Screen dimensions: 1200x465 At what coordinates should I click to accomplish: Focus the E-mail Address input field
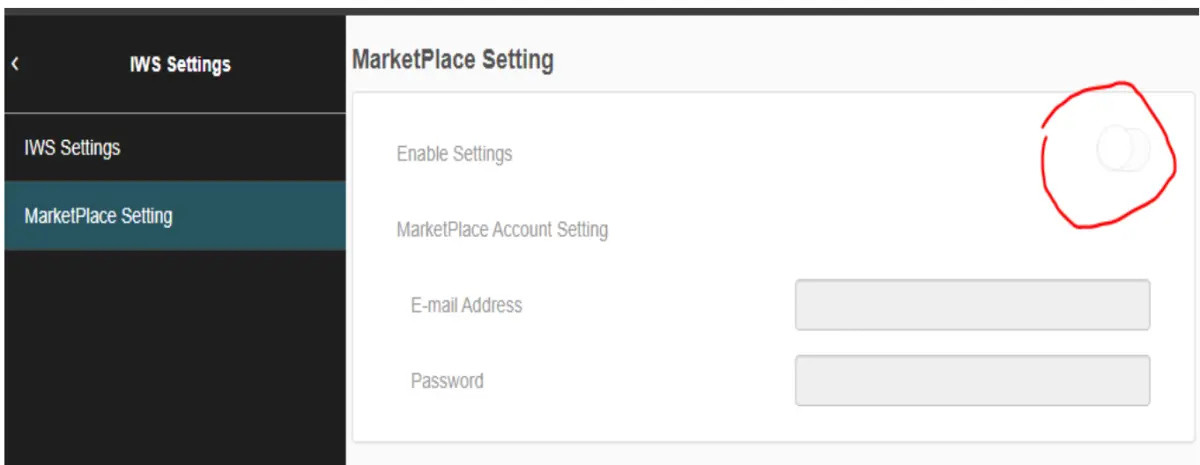(x=971, y=305)
